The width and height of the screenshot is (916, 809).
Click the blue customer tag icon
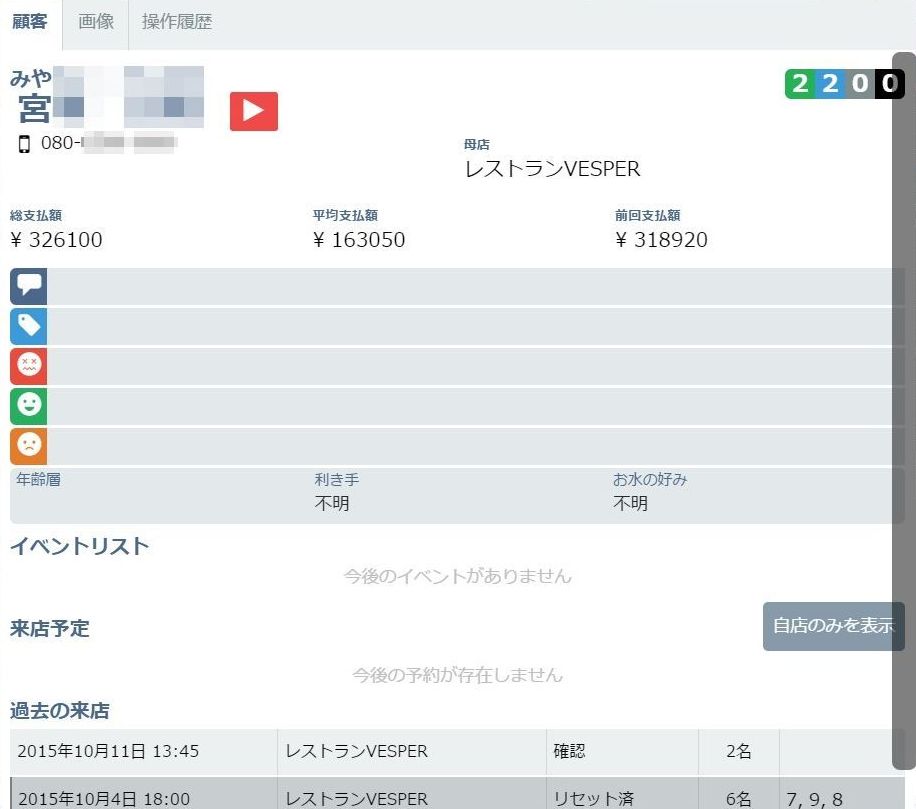(x=28, y=326)
